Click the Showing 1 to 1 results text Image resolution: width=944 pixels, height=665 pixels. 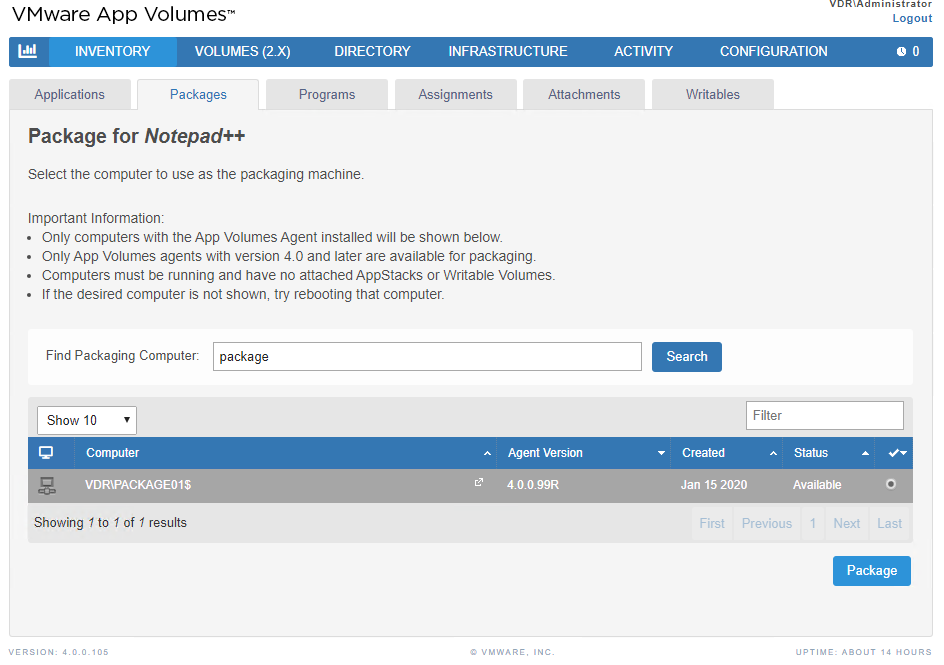click(x=110, y=522)
